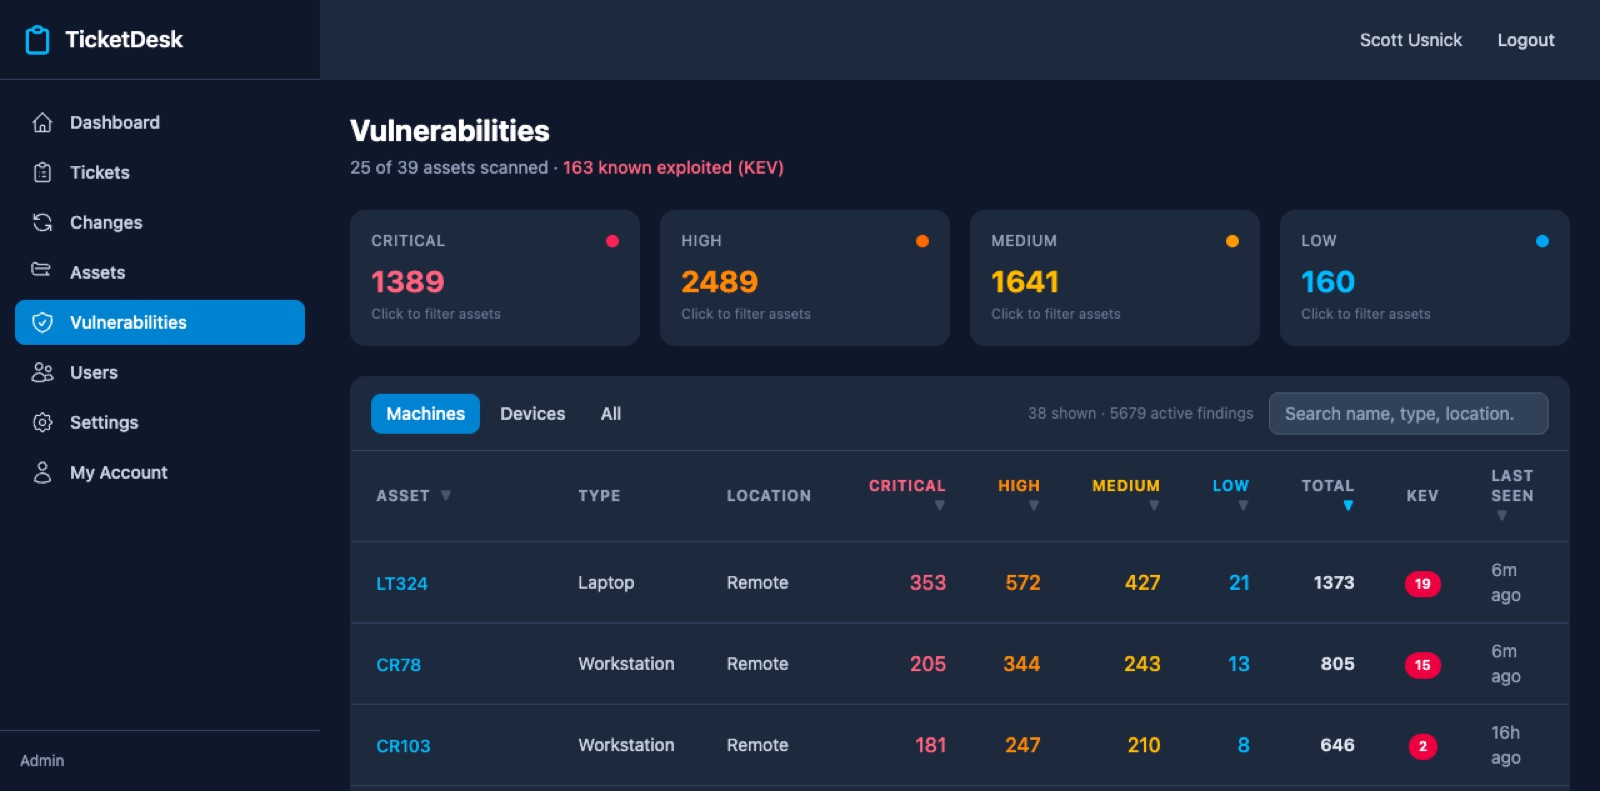Click the KEV badge 15 for CR78

1422,665
